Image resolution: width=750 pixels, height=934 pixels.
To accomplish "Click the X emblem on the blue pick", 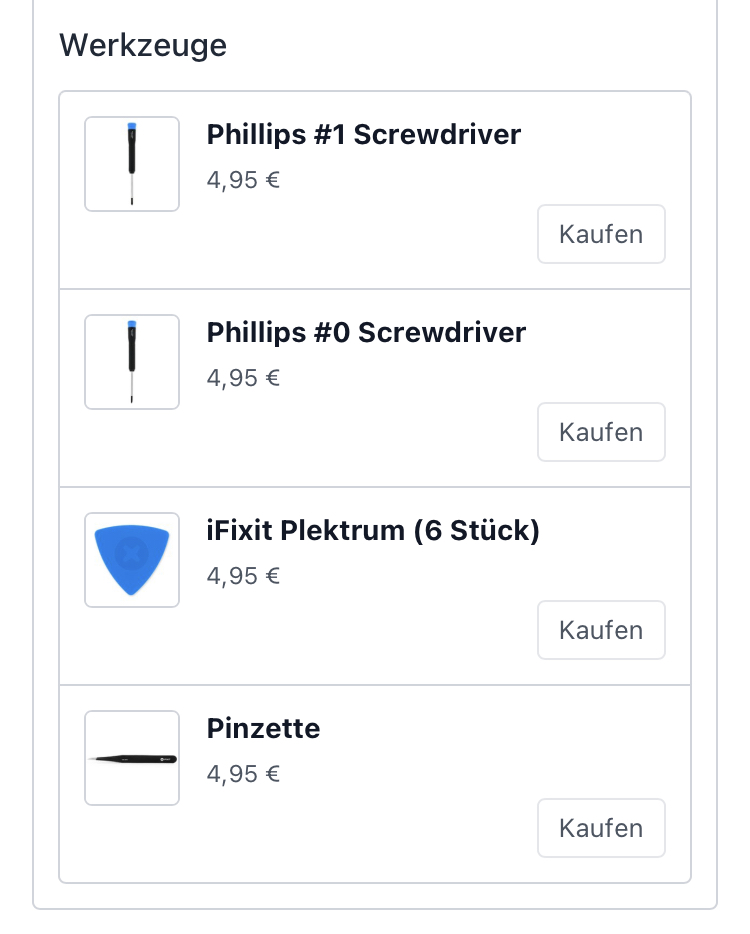I will tap(131, 552).
